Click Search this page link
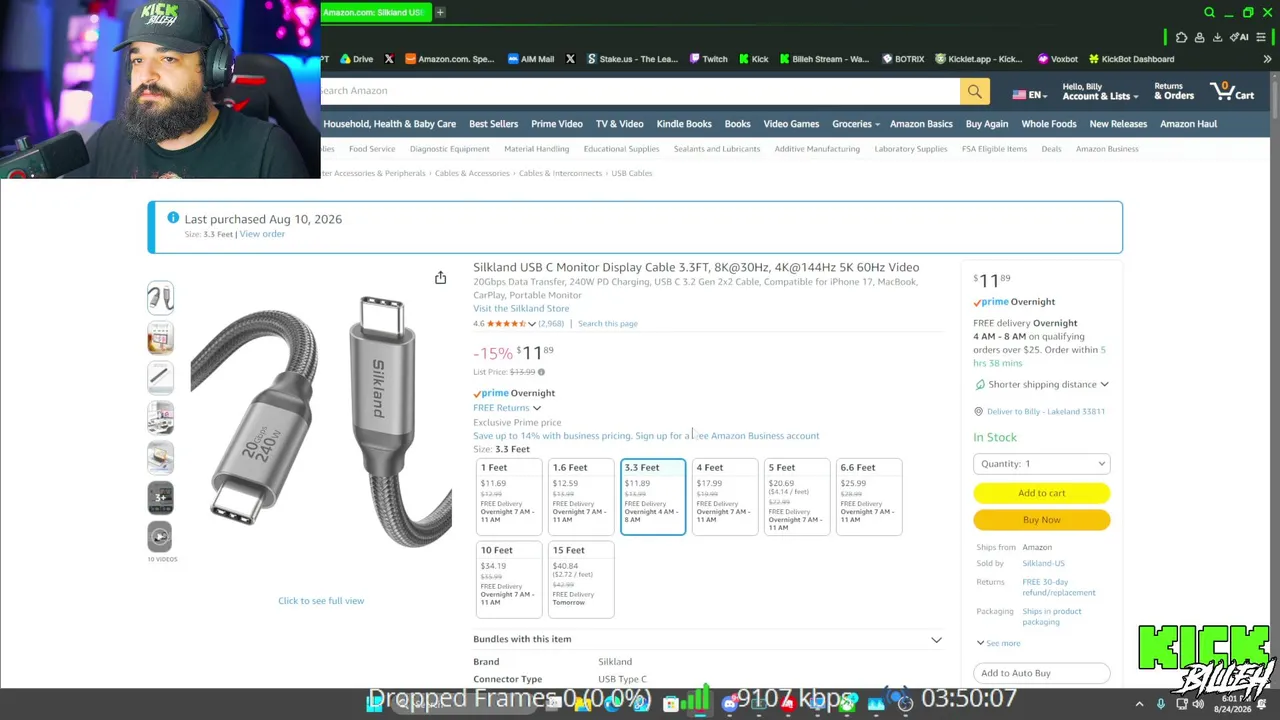1280x720 pixels. click(607, 324)
